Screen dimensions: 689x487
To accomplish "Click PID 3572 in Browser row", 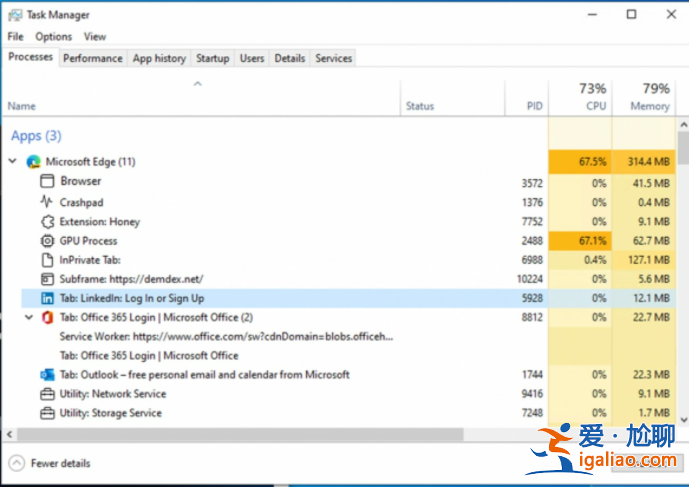I will click(532, 183).
